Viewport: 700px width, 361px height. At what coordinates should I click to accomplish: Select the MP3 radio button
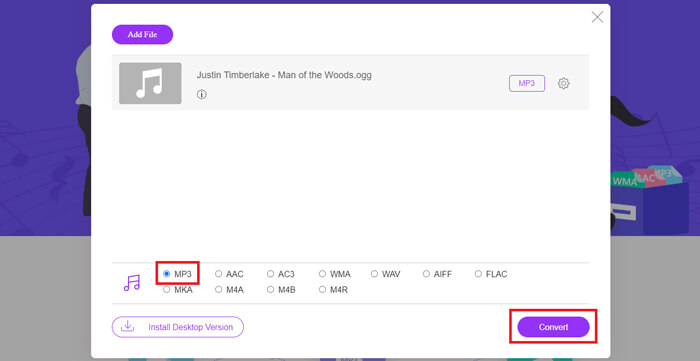coord(167,274)
